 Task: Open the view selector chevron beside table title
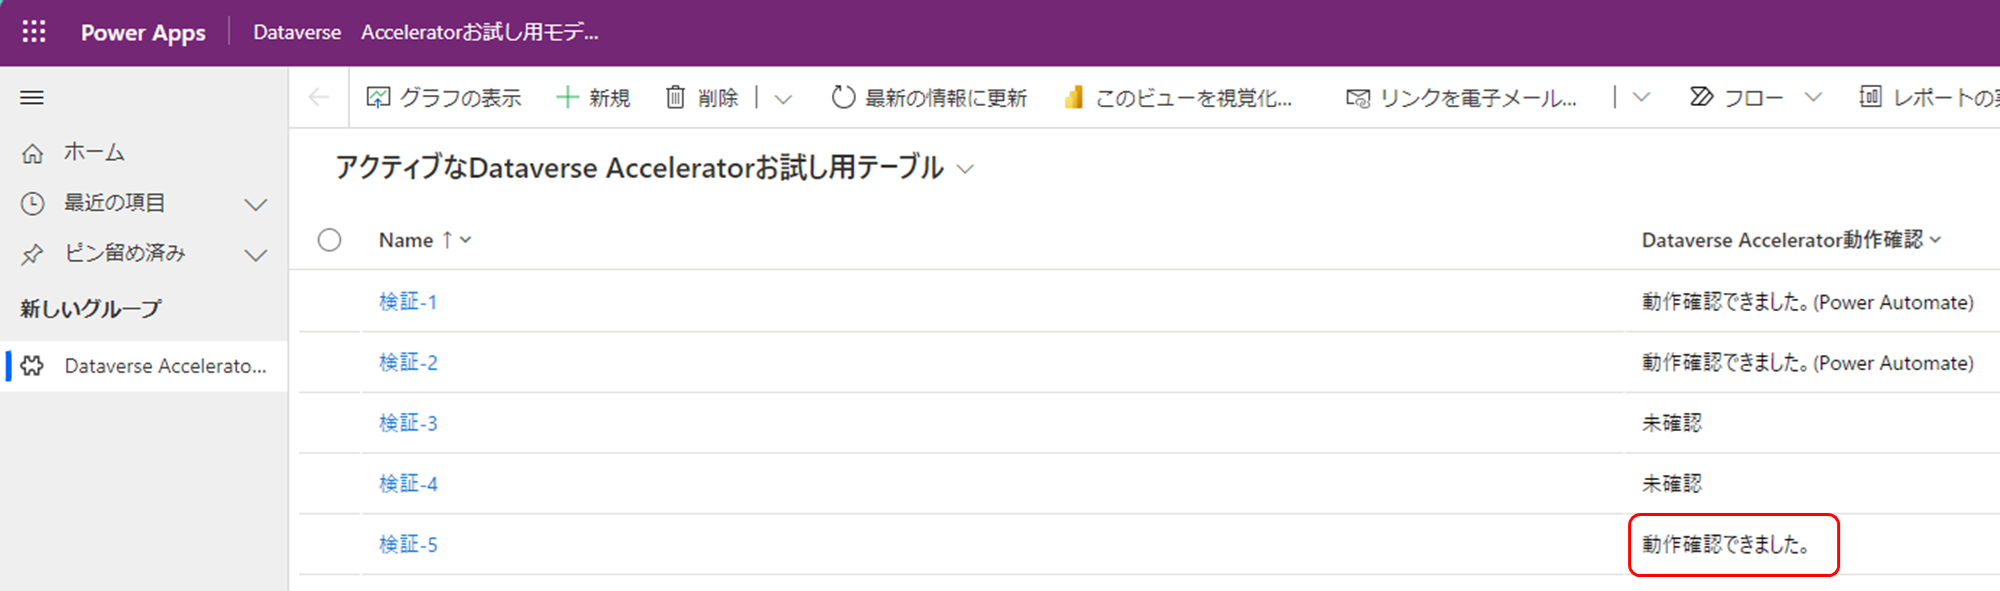(x=965, y=169)
